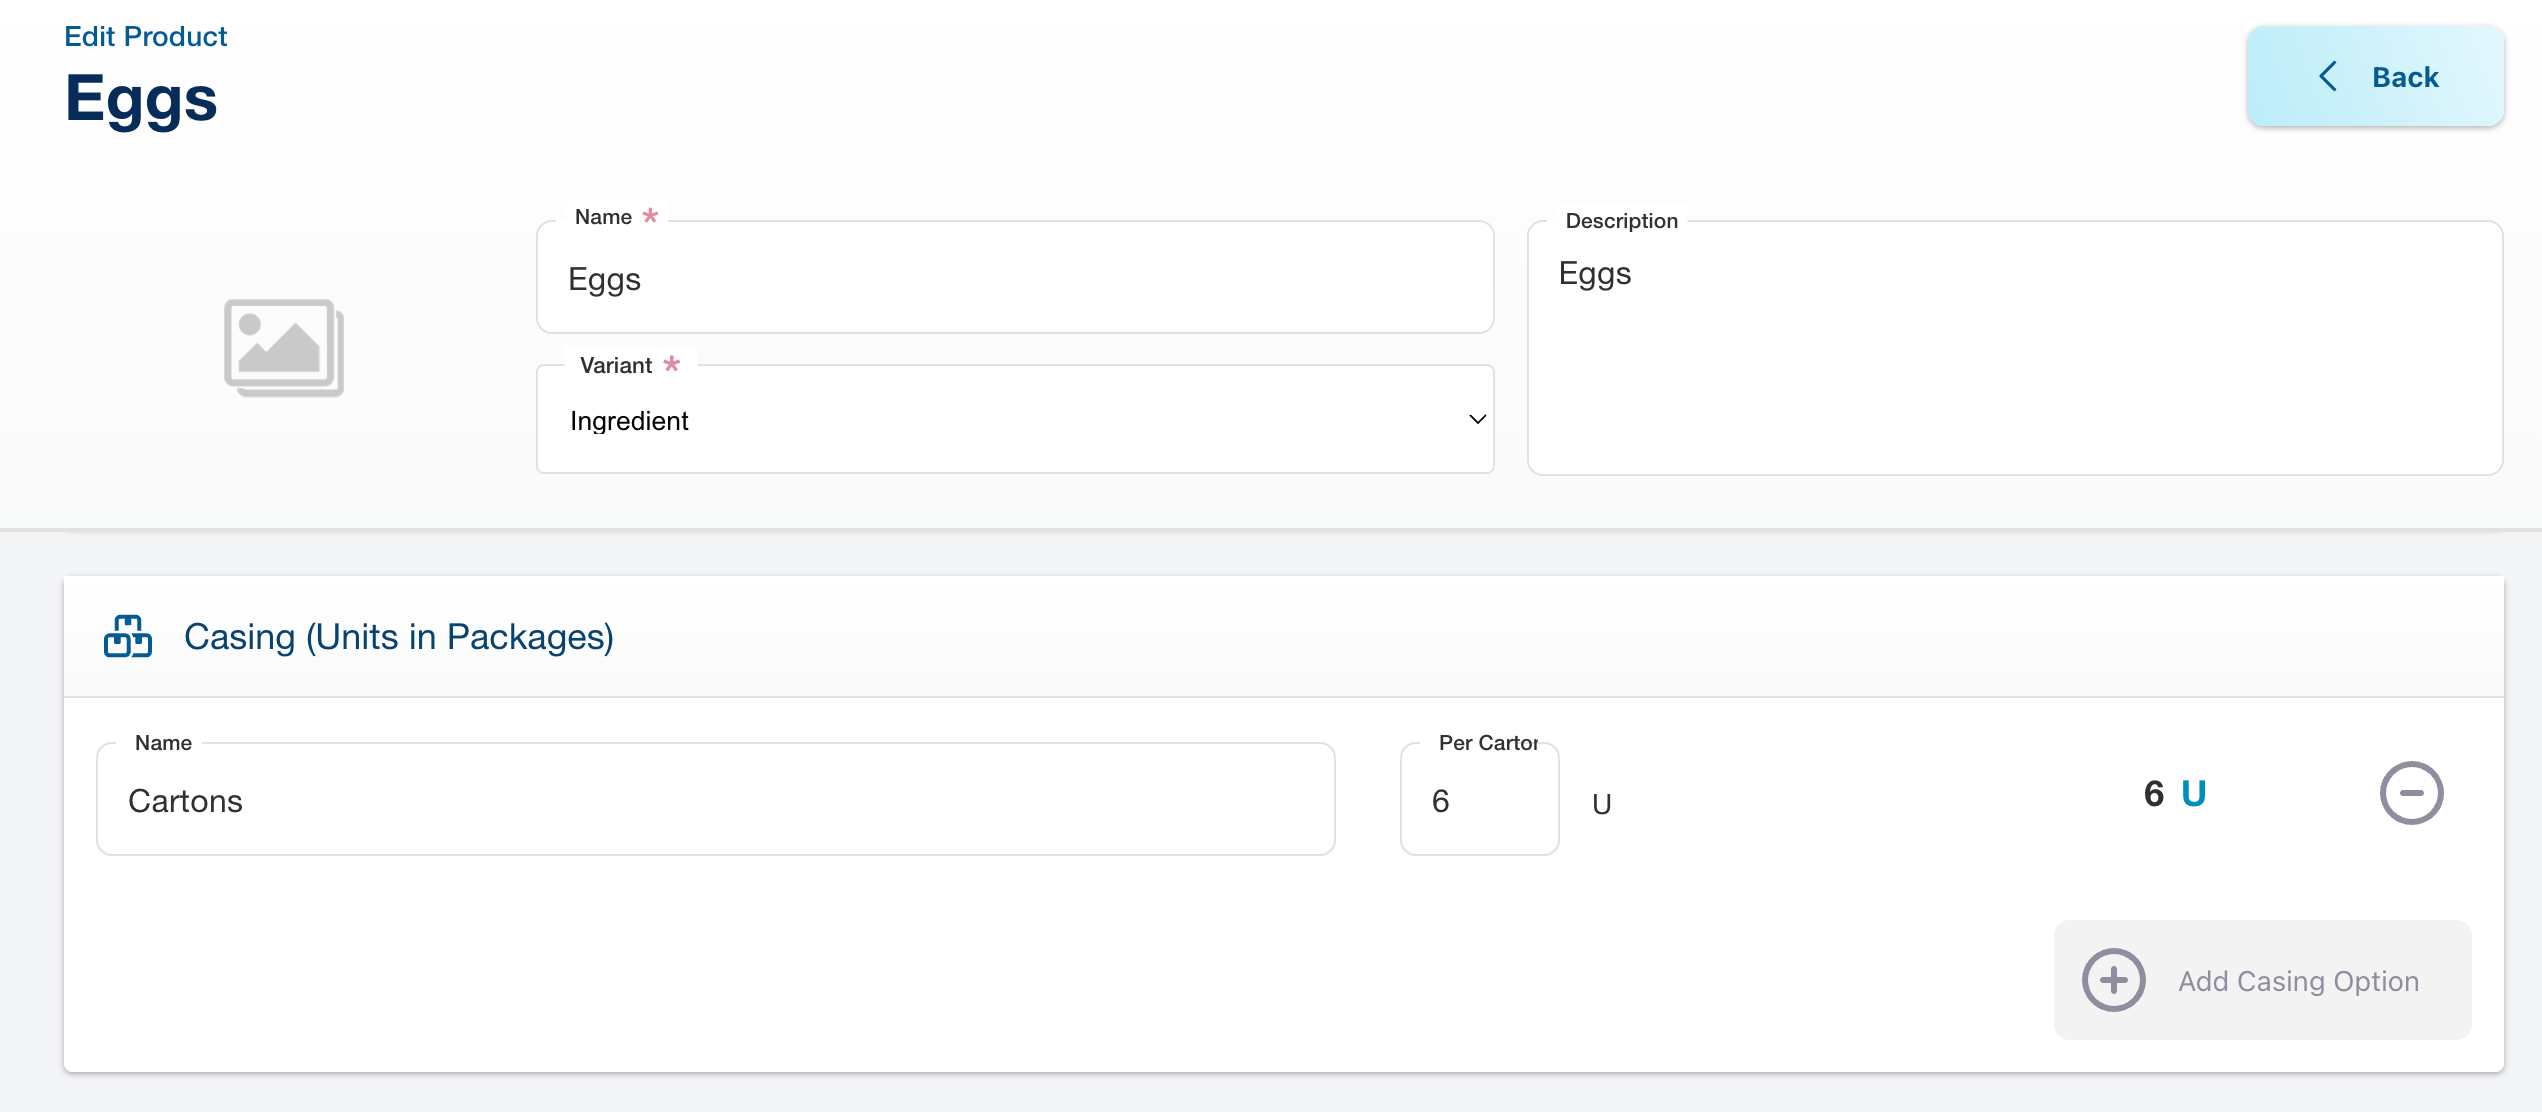Click the Add Casing Option text

click(x=2298, y=981)
